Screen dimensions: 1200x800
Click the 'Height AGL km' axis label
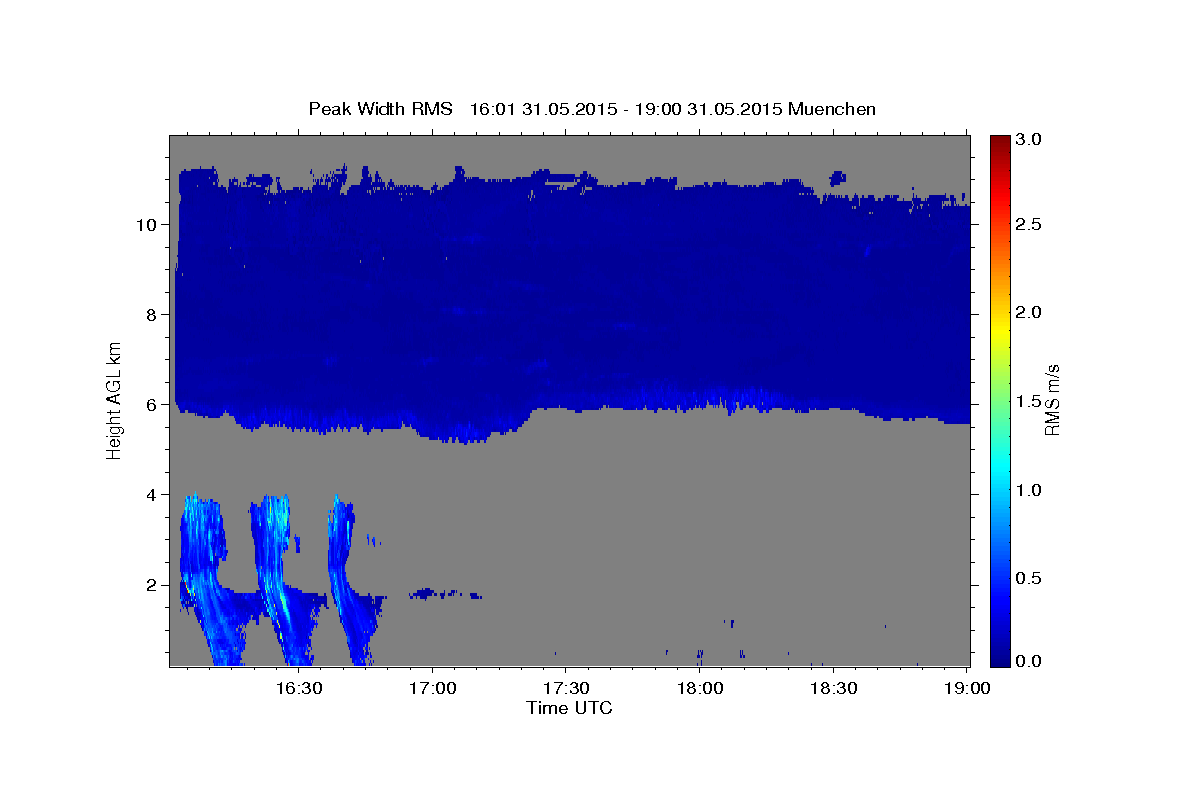pos(115,400)
